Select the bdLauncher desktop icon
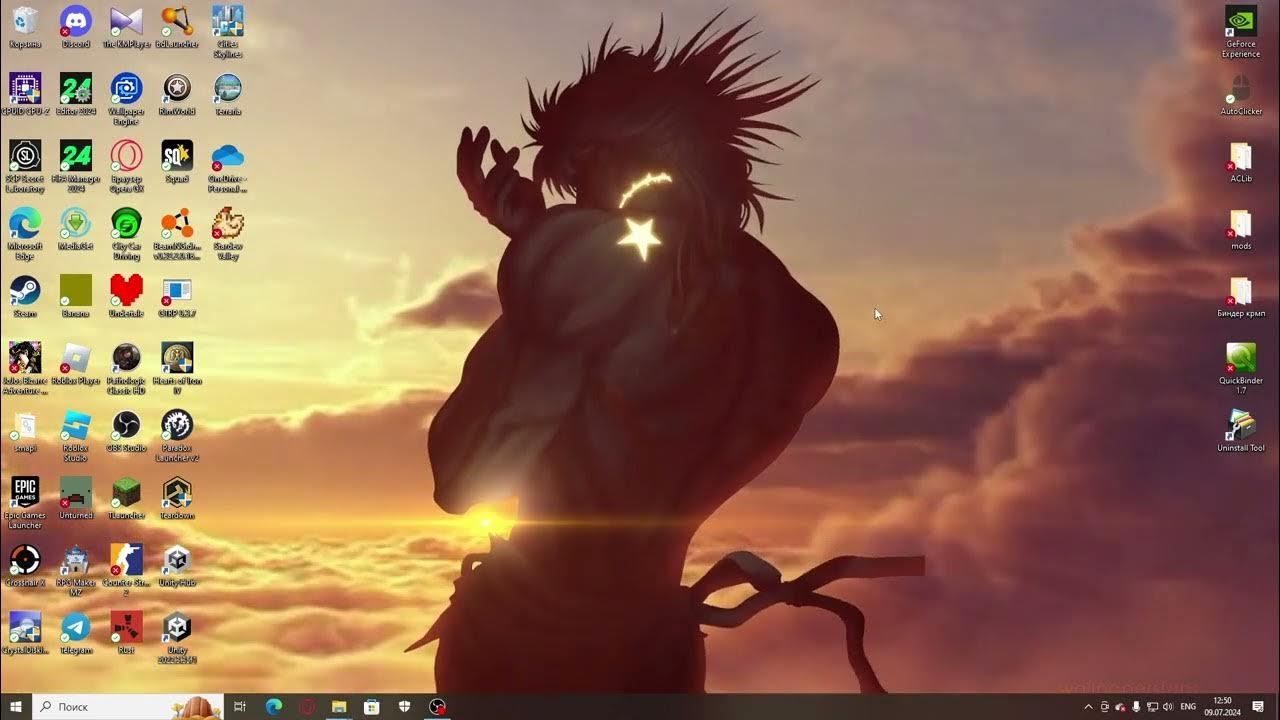This screenshot has width=1280, height=720. point(177,27)
